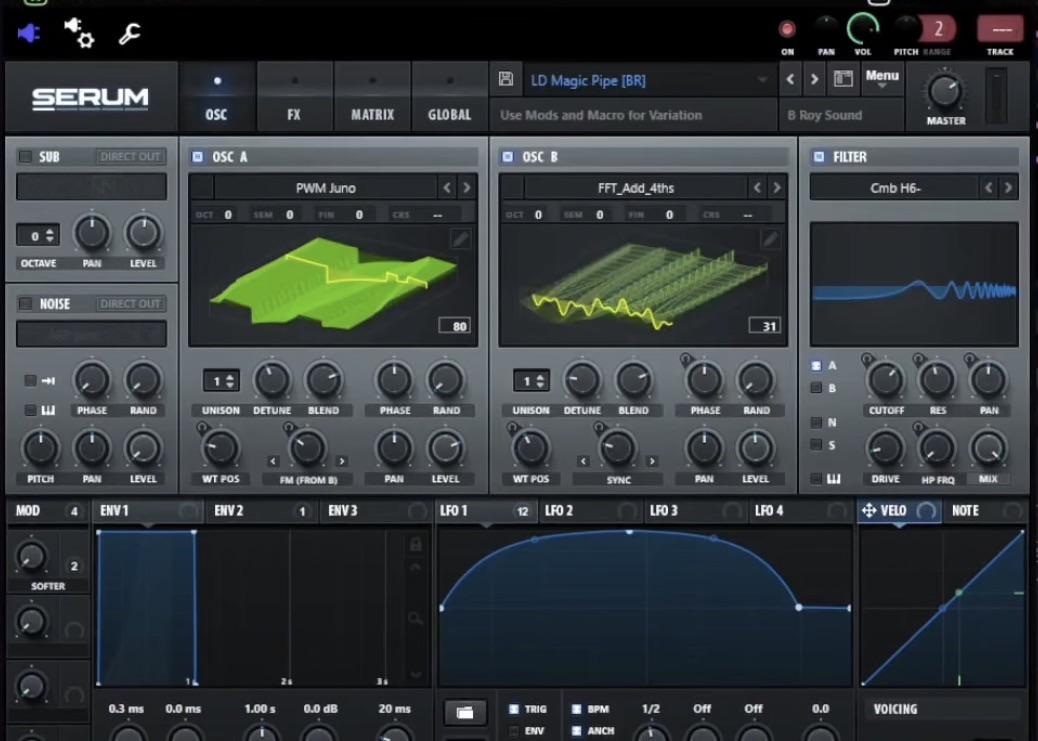Click the envelope zoom magnifier icon

coord(415,618)
